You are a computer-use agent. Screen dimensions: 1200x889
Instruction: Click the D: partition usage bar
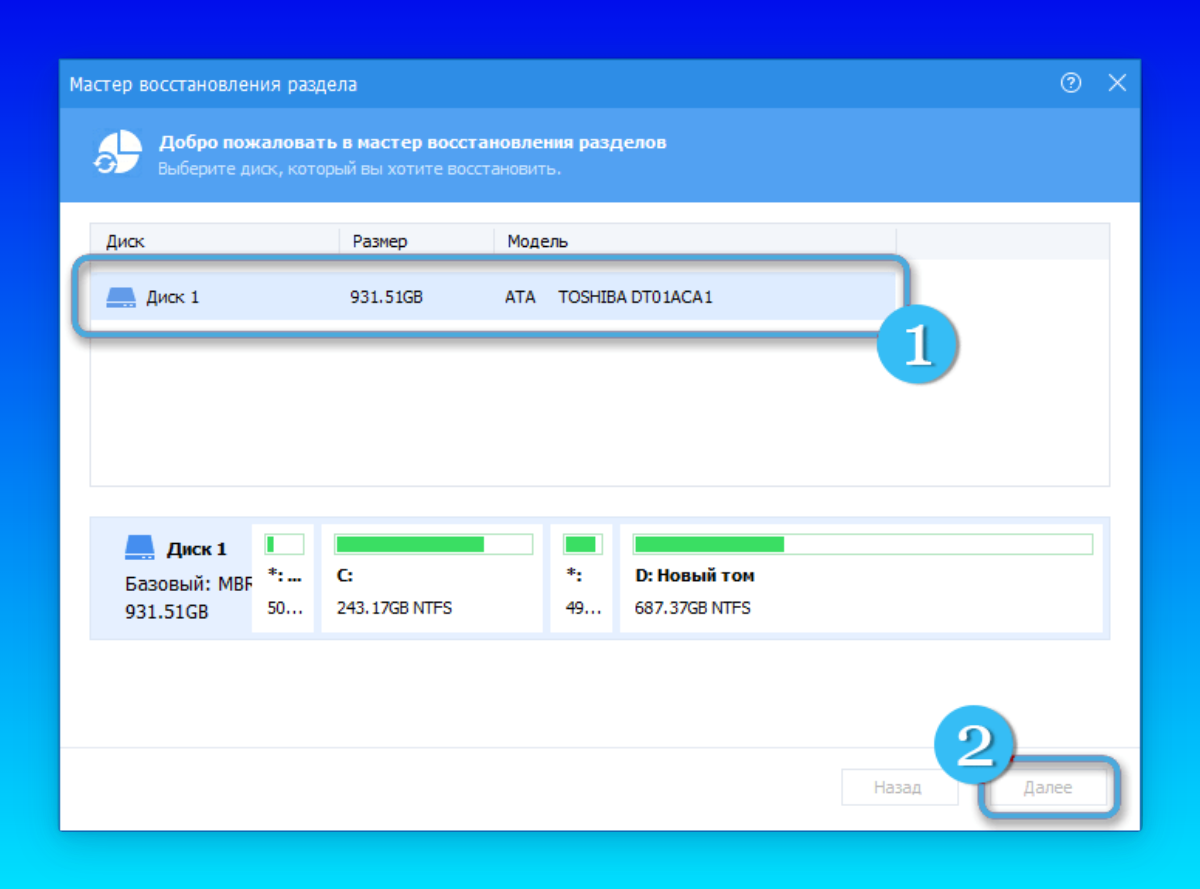pos(863,544)
